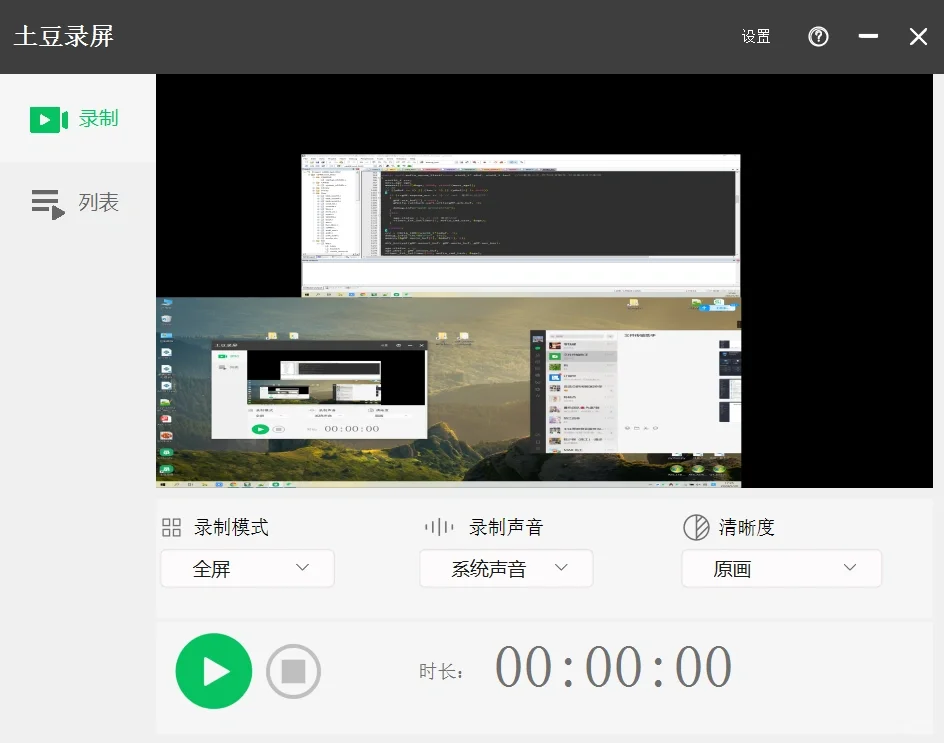The image size is (944, 743).
Task: Click the 00:00:00 duration timer
Action: (x=613, y=667)
